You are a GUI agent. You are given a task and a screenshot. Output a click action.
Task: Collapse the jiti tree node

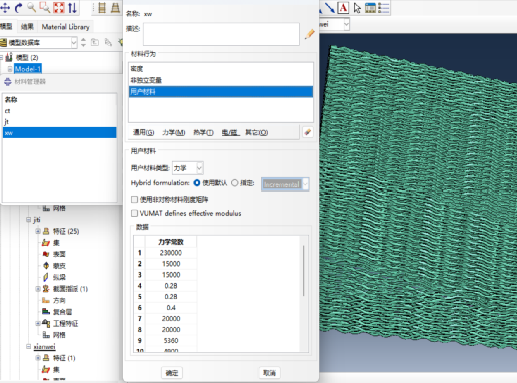pyautogui.click(x=29, y=220)
